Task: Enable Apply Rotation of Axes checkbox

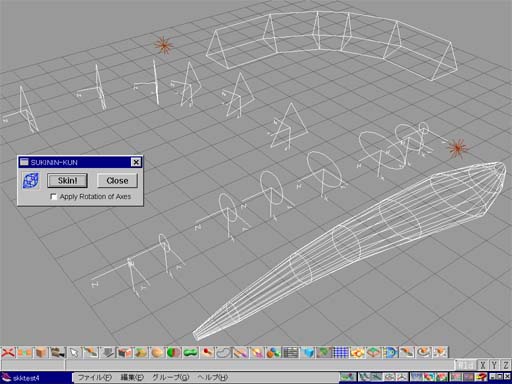Action: (53, 197)
